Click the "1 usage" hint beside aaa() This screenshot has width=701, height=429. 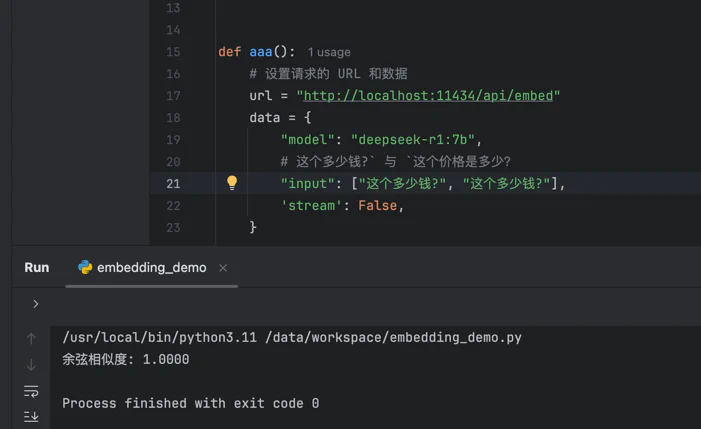tap(328, 52)
